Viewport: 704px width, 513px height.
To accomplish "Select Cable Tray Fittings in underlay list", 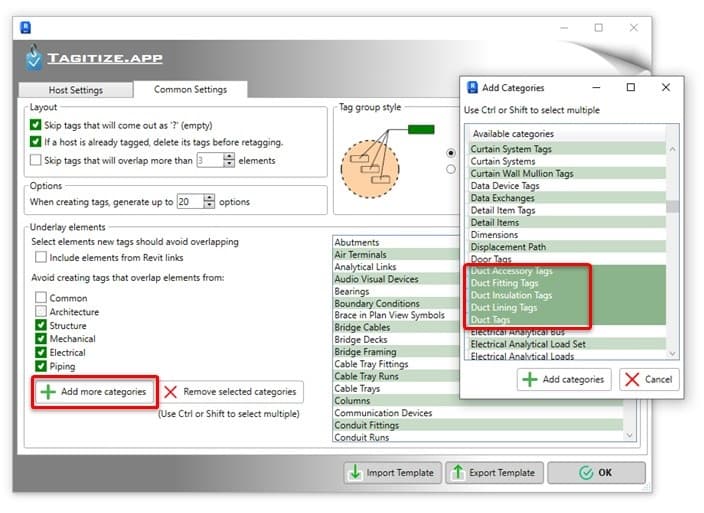I will (x=396, y=364).
